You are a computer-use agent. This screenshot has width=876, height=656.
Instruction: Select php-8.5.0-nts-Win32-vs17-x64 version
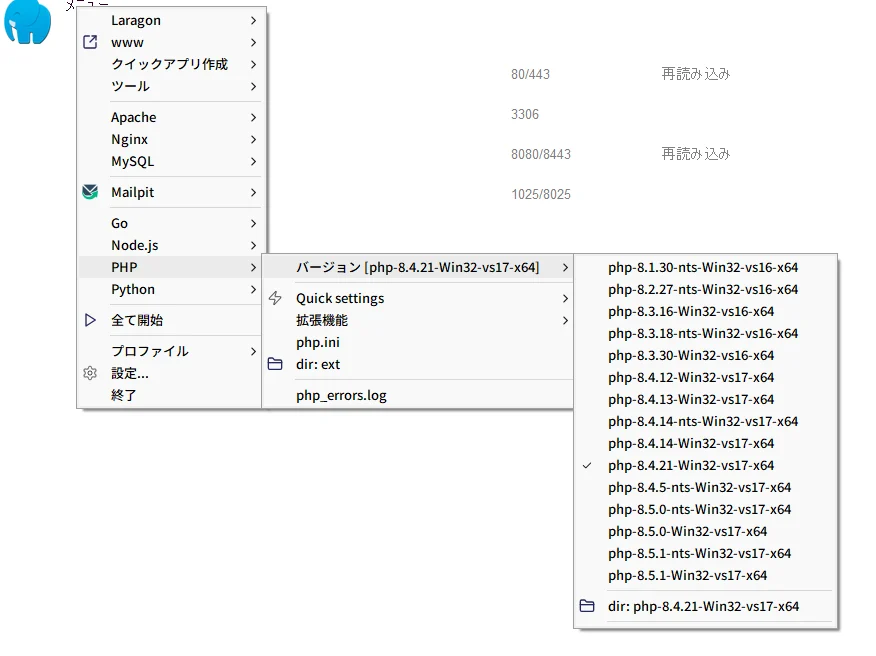(x=705, y=509)
